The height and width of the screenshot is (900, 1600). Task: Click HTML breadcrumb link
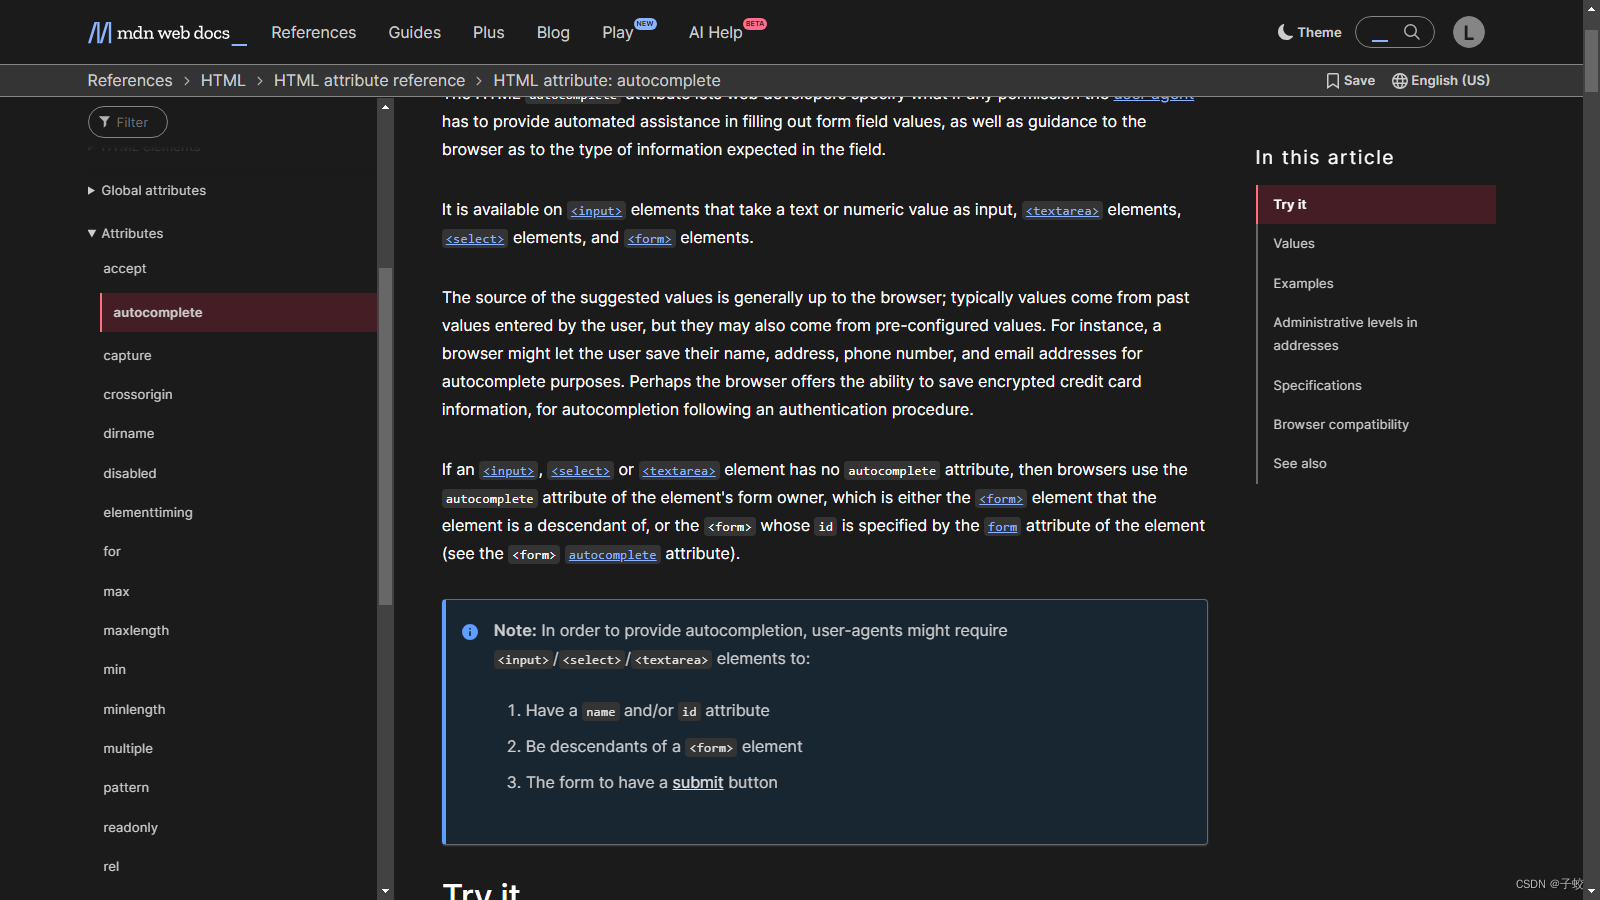click(x=223, y=80)
